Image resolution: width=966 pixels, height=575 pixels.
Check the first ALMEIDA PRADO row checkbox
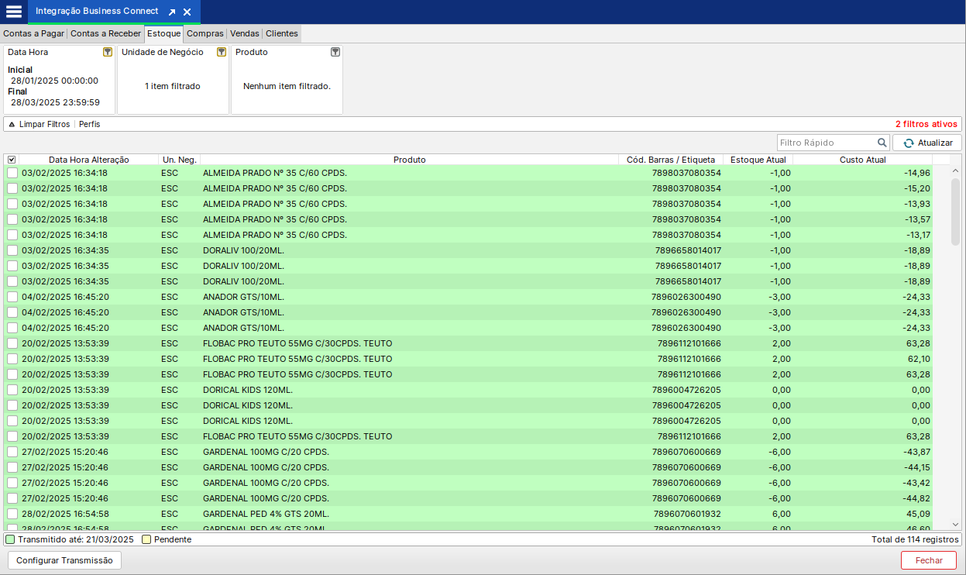[12, 173]
